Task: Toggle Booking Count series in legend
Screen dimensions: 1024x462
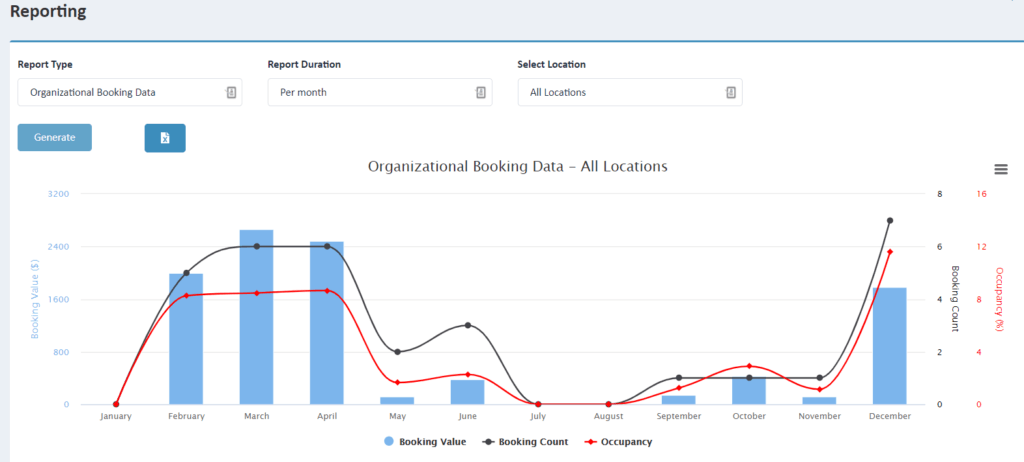Action: click(526, 442)
